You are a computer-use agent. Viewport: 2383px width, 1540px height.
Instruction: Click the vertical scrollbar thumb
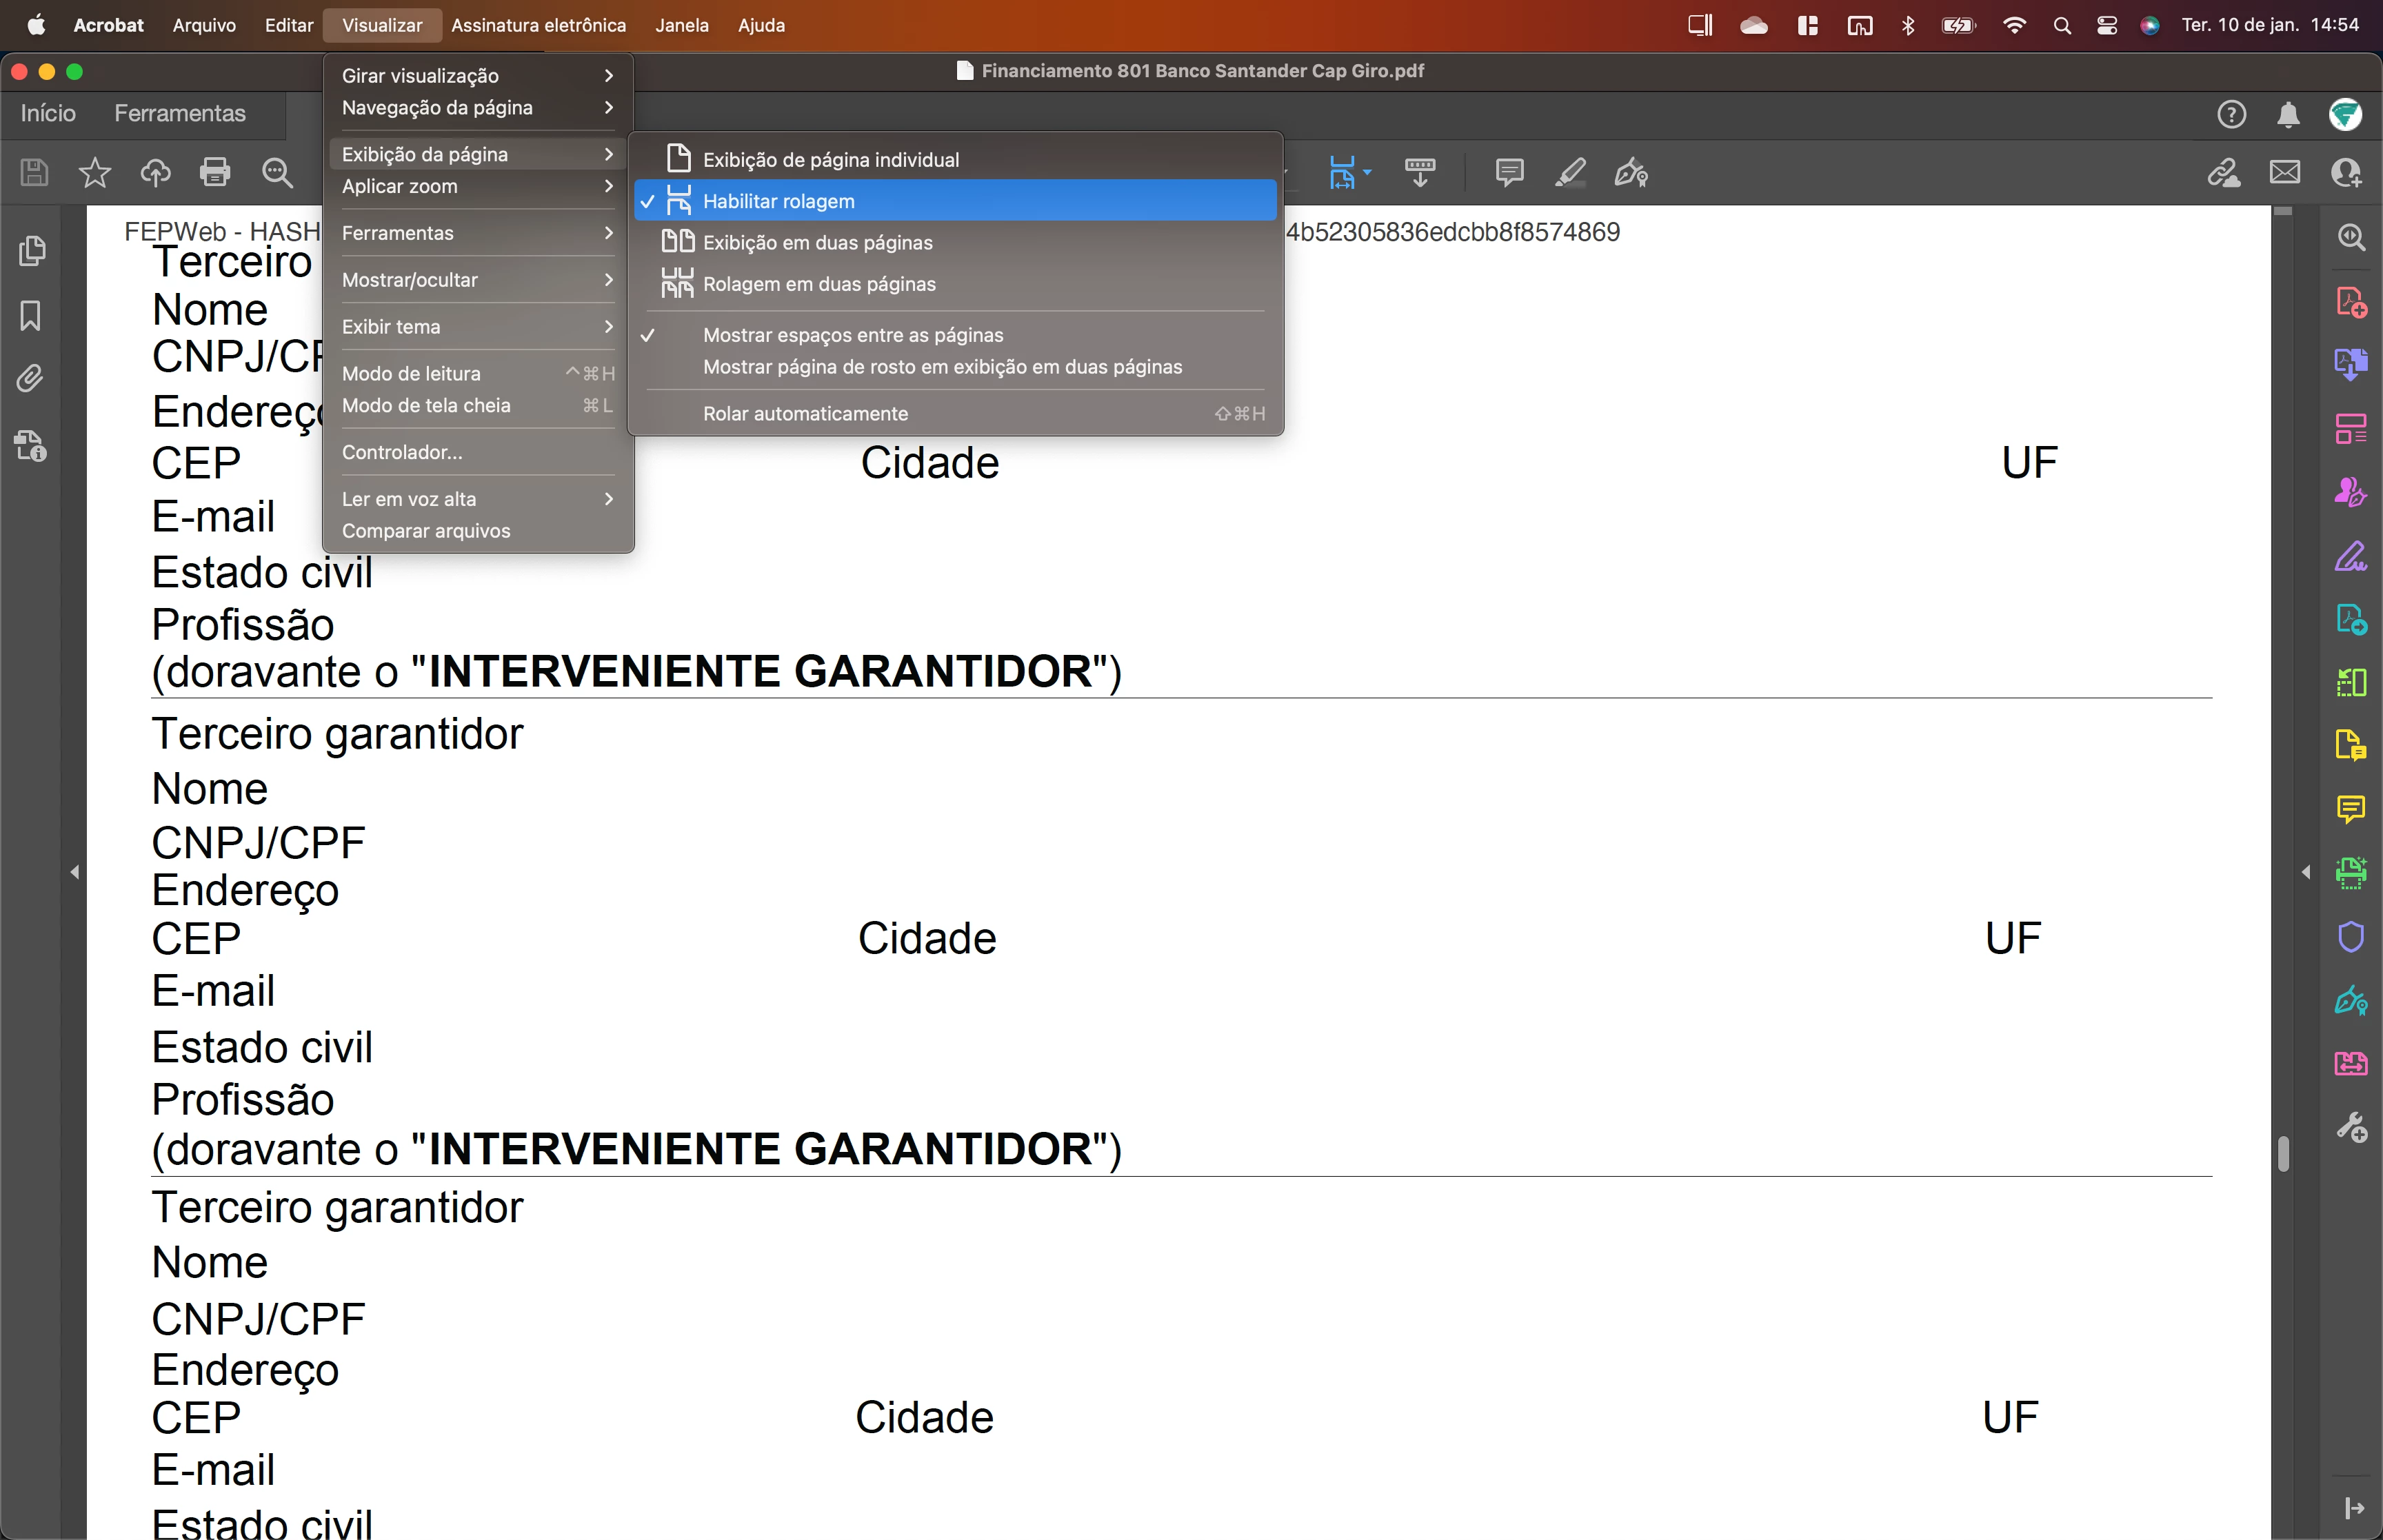pyautogui.click(x=2283, y=1153)
